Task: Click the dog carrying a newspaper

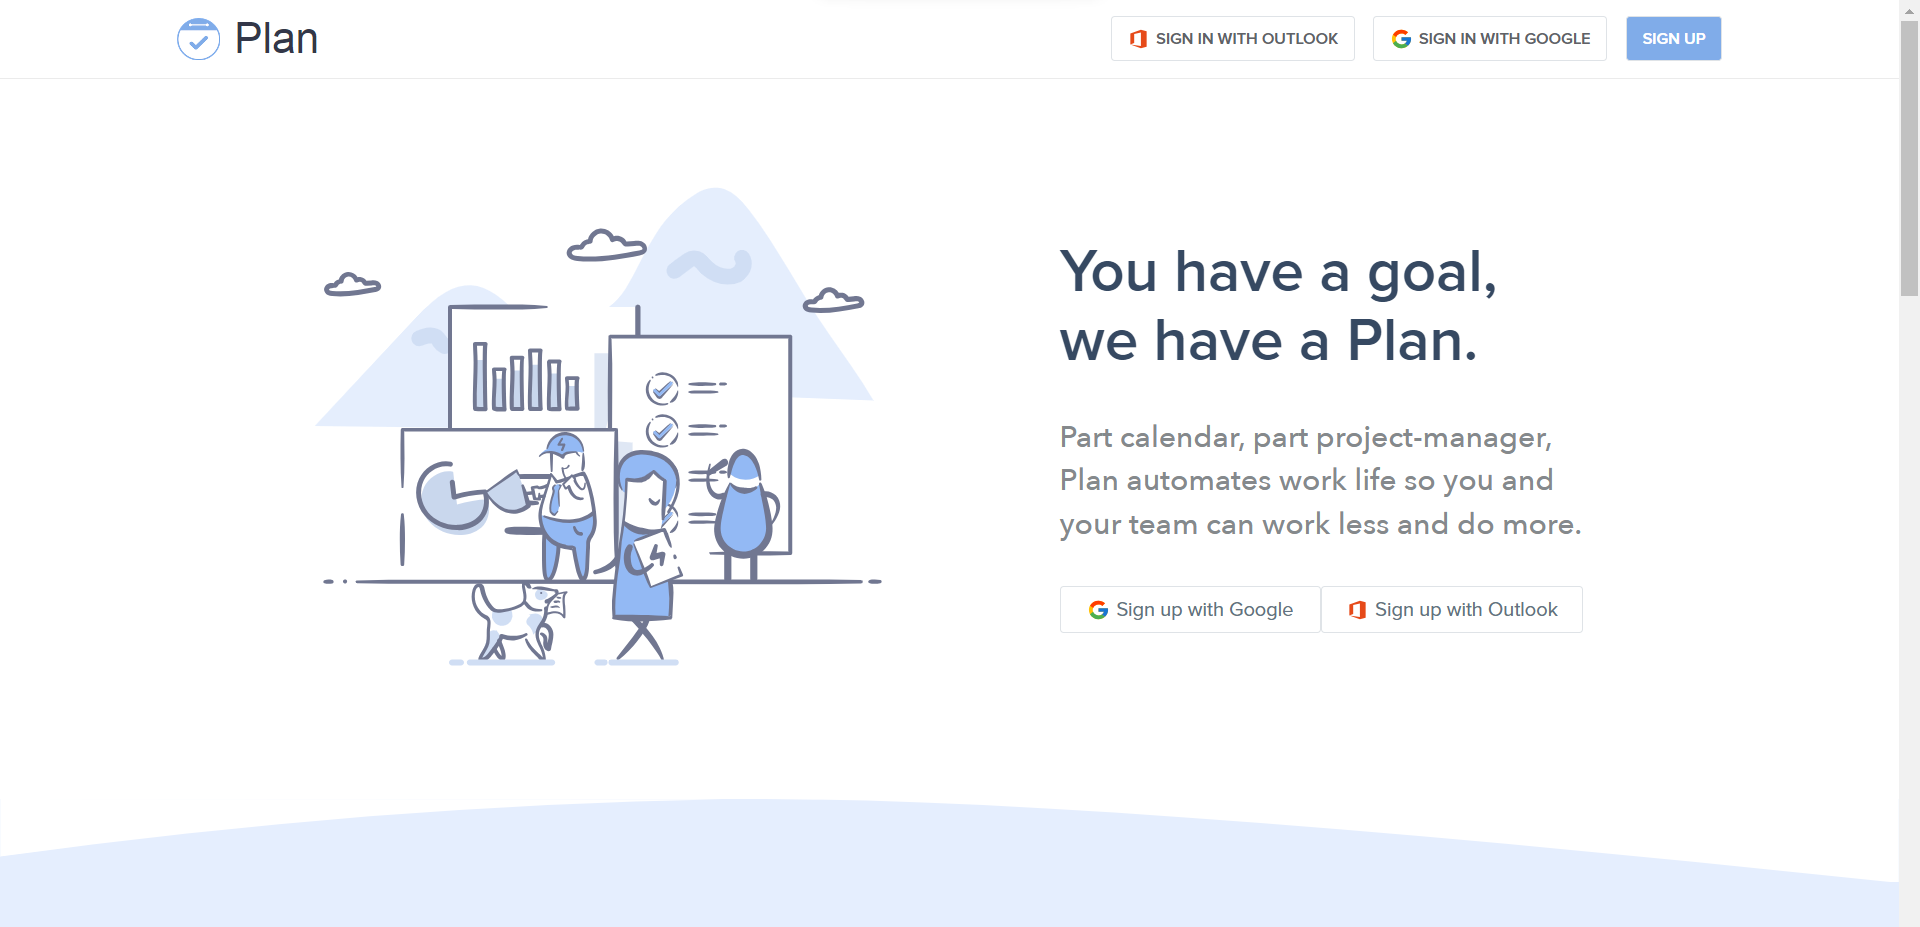Action: (x=517, y=622)
